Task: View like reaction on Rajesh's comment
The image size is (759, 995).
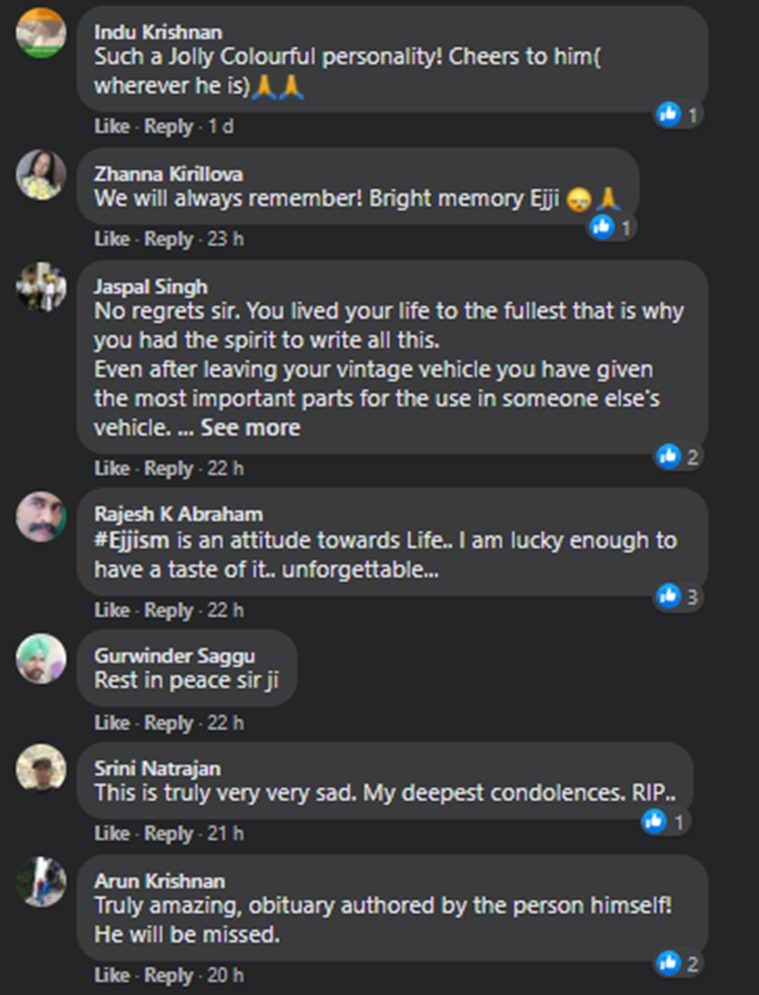Action: (x=678, y=598)
